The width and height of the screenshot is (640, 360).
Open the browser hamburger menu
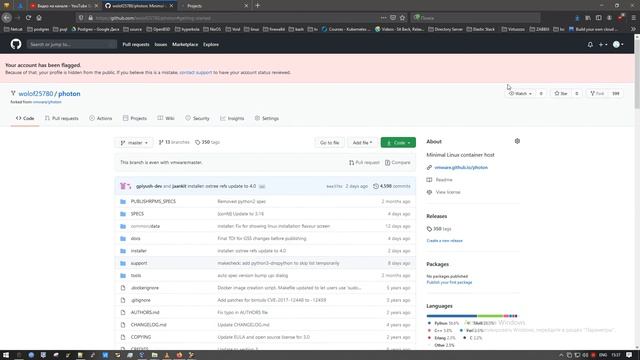click(x=633, y=18)
